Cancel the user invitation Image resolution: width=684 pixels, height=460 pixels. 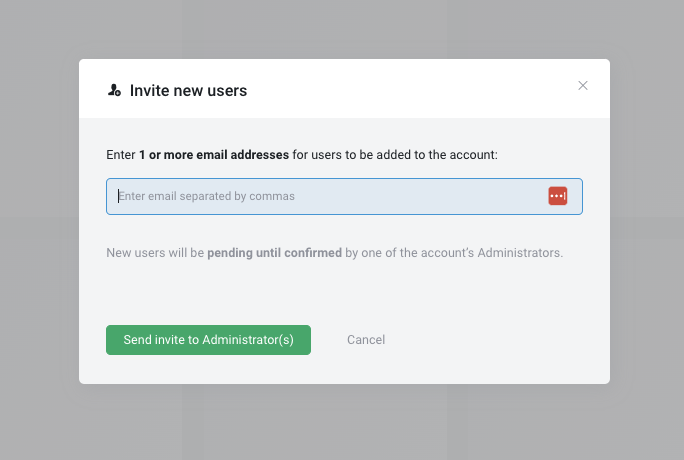tap(366, 340)
